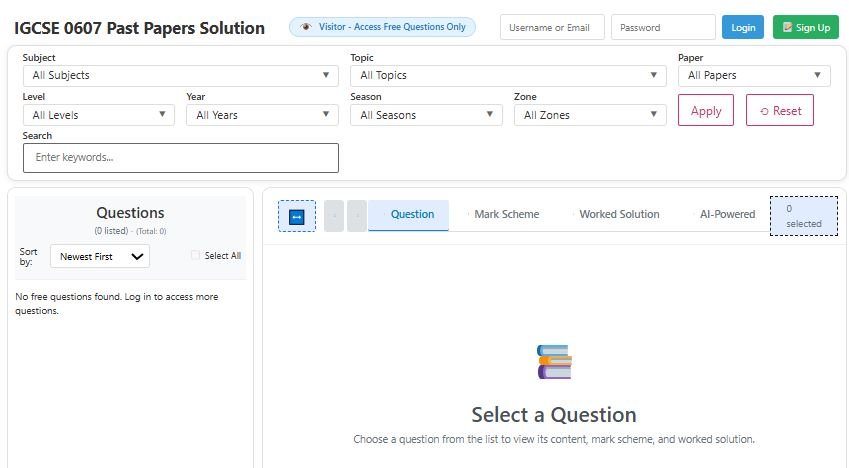849x468 pixels.
Task: Click the green Sign Up button
Action: (x=805, y=28)
